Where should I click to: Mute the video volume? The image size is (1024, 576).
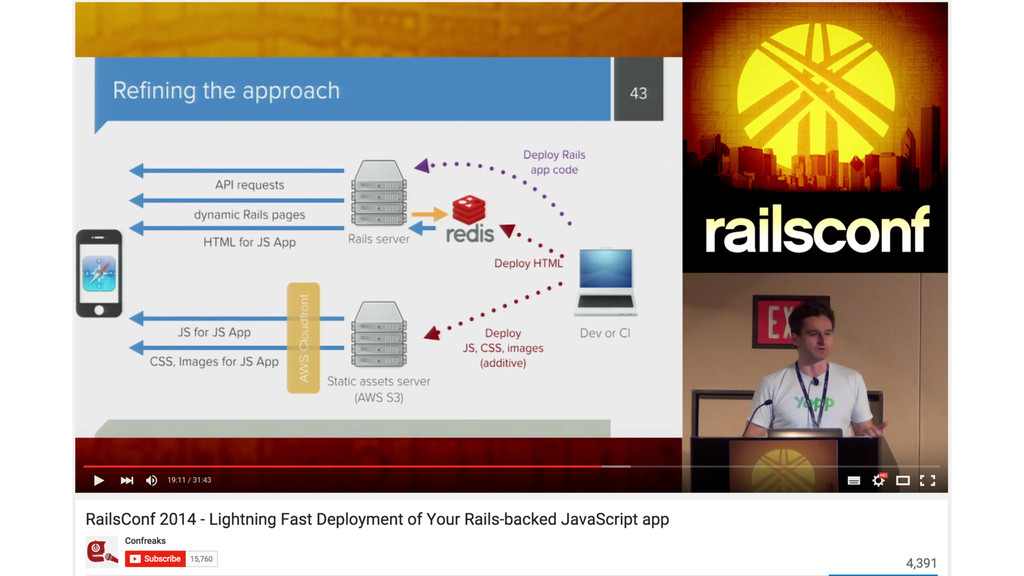152,480
